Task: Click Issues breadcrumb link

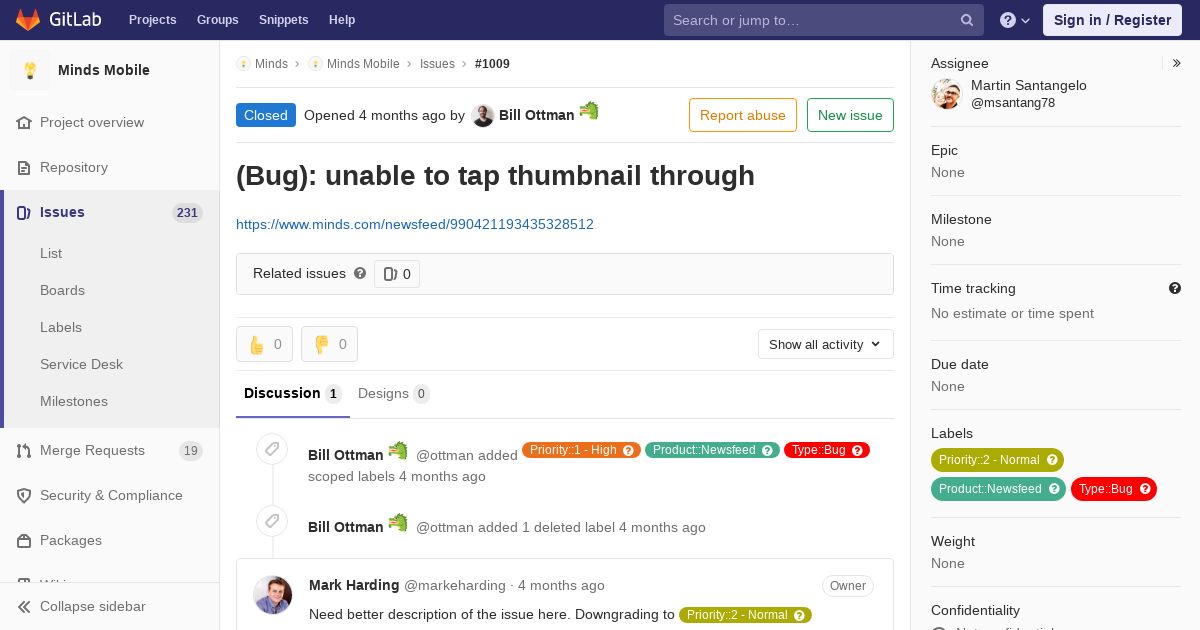Action: coord(437,64)
